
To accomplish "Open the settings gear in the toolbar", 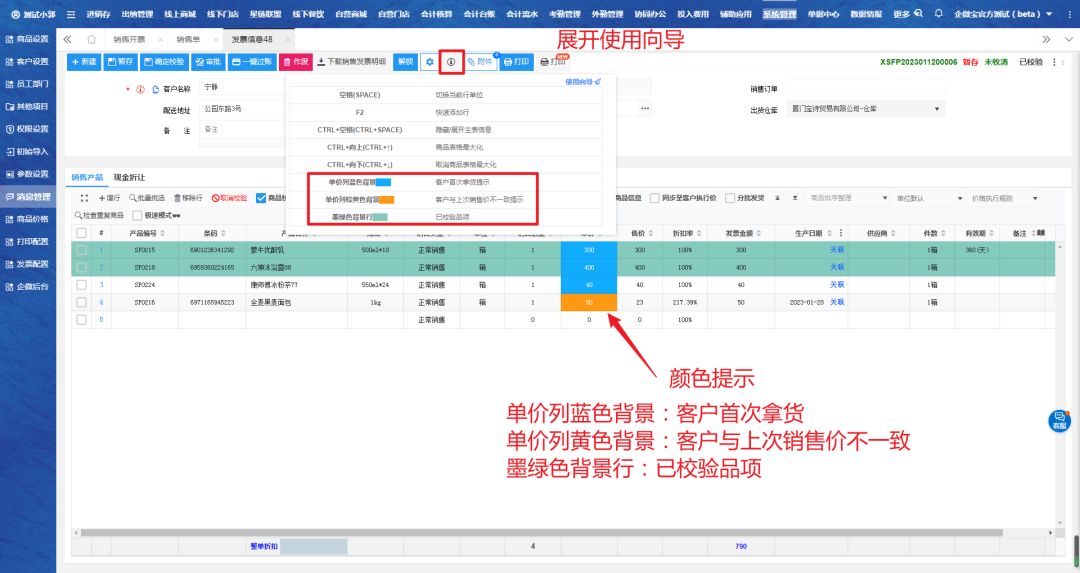I will [x=429, y=62].
